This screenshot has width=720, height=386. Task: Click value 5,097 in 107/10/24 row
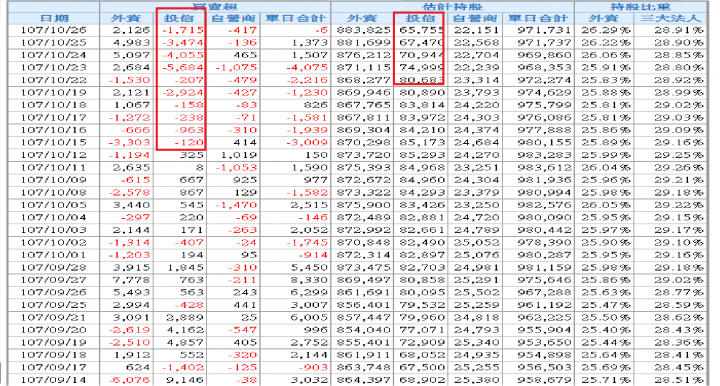point(131,55)
